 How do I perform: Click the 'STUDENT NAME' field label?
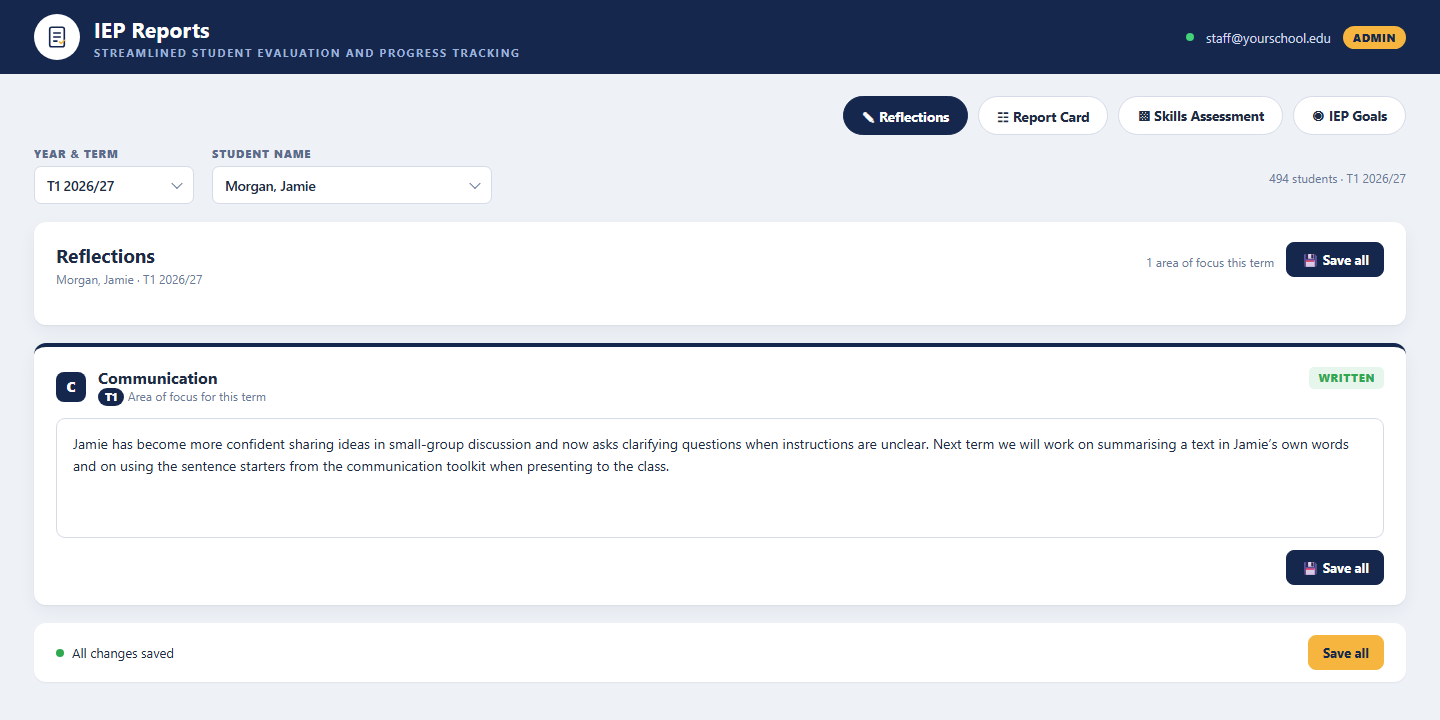262,154
